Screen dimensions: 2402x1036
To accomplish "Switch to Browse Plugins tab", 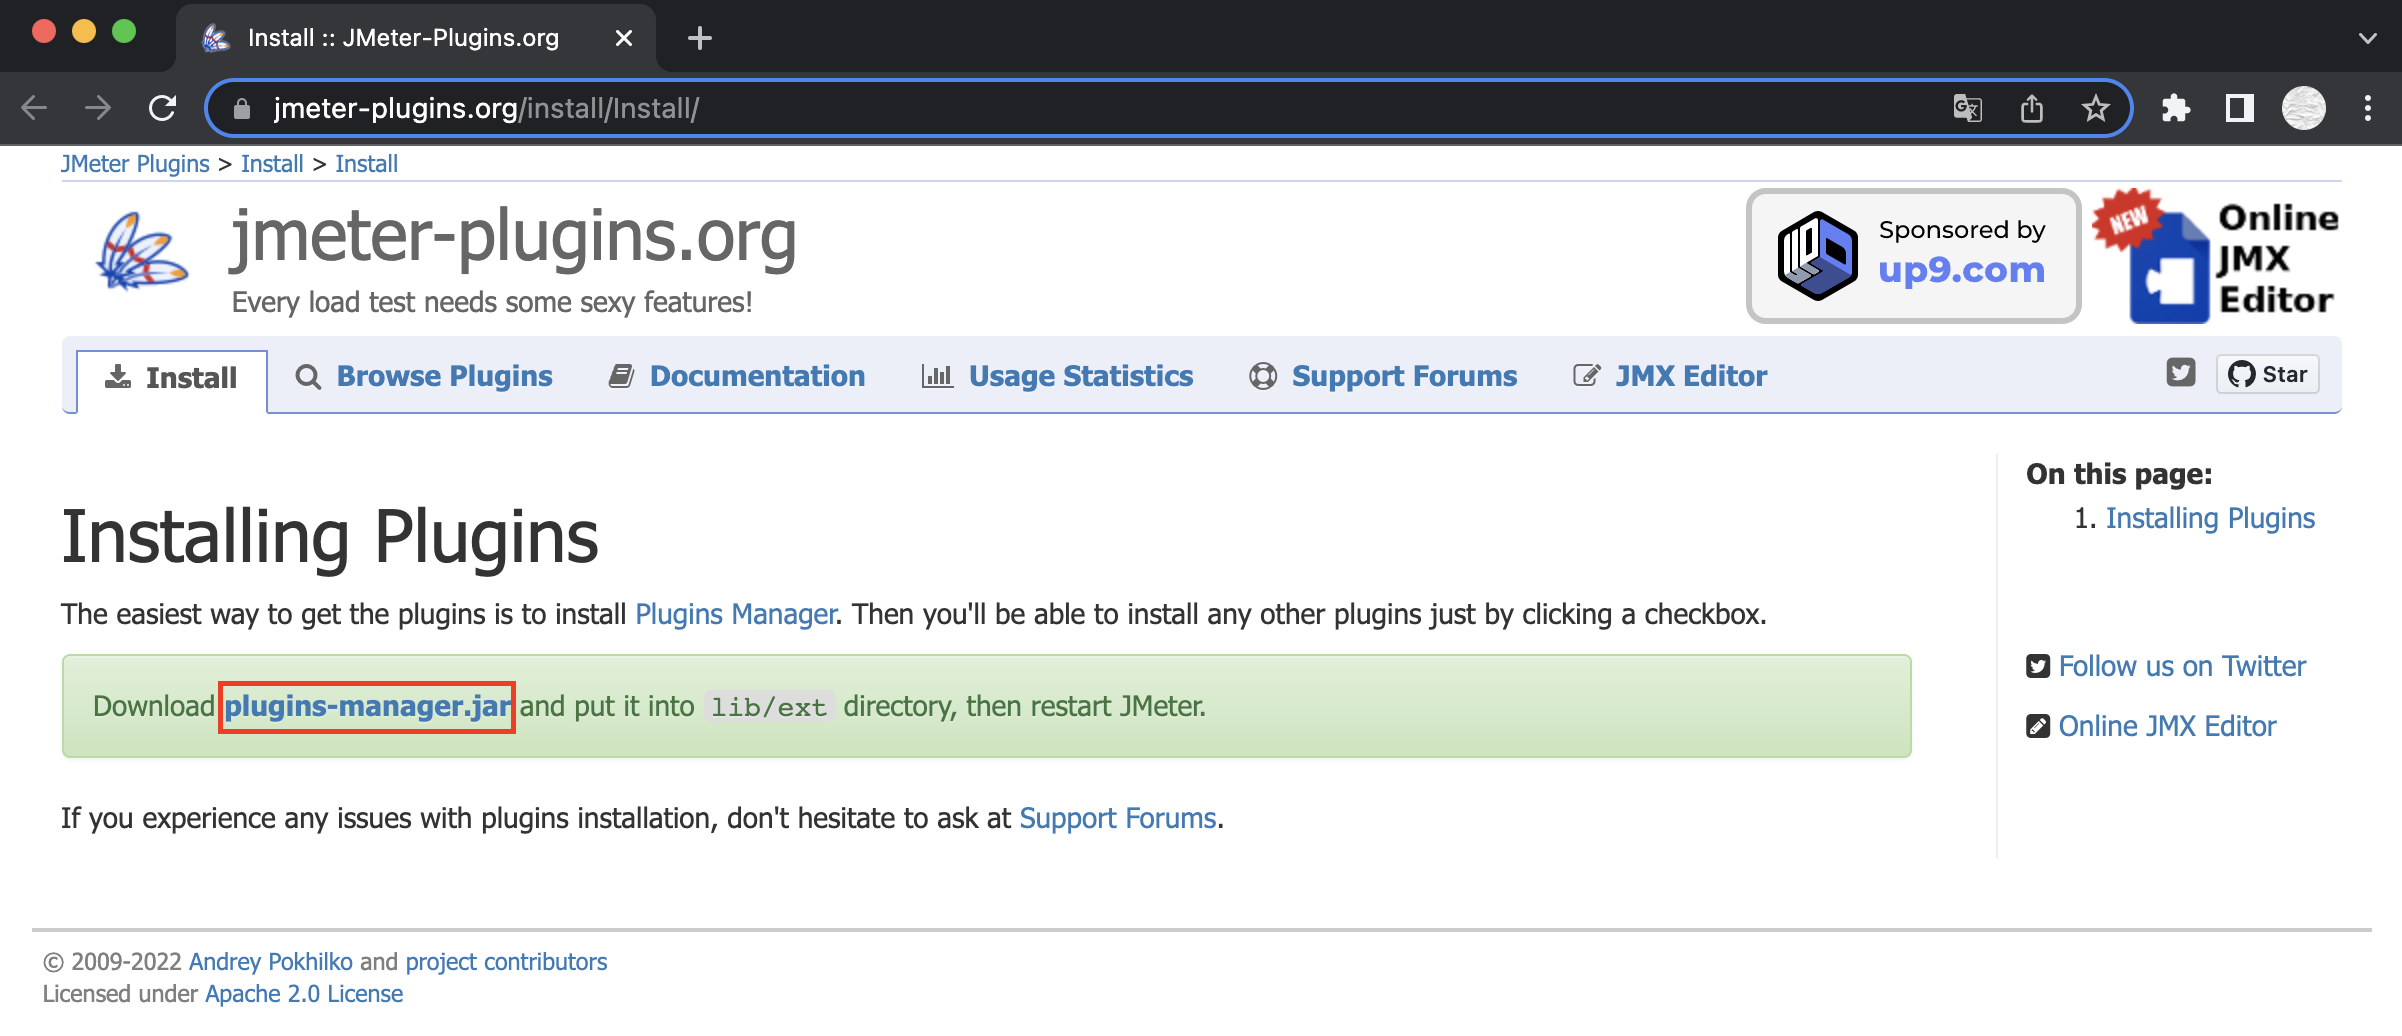I will click(x=424, y=376).
